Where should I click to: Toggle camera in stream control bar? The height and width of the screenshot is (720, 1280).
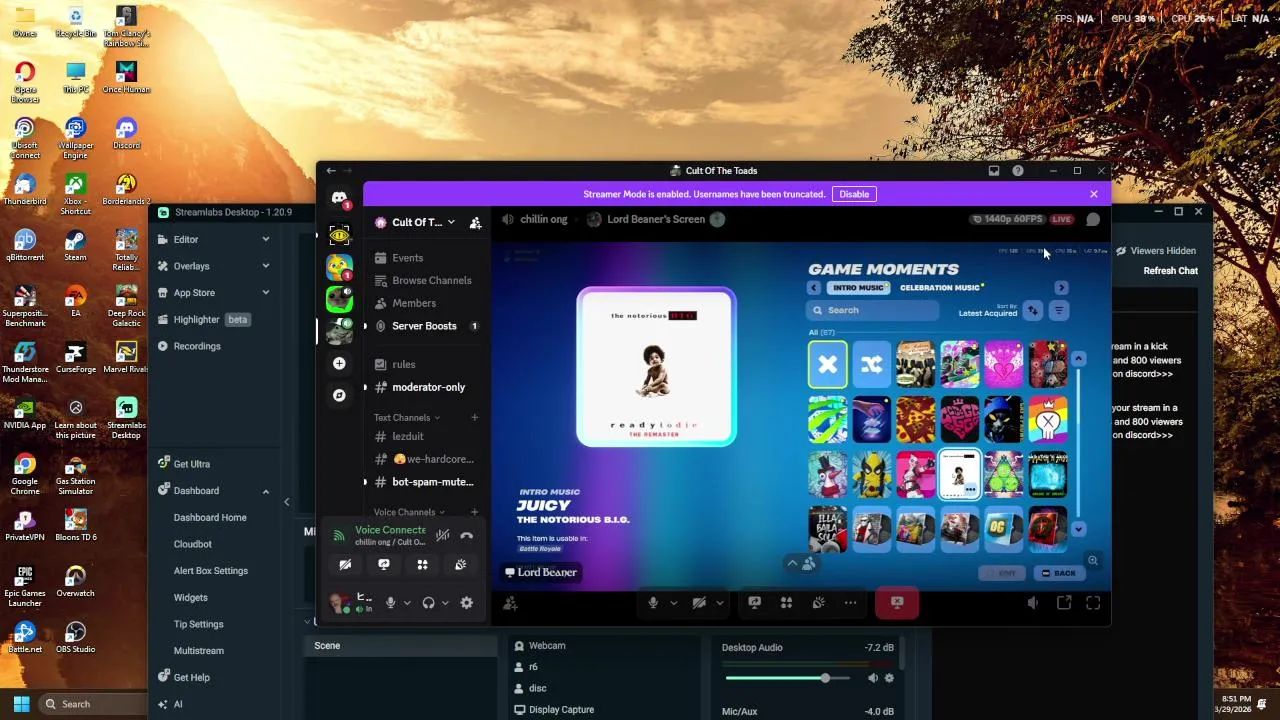coord(699,603)
